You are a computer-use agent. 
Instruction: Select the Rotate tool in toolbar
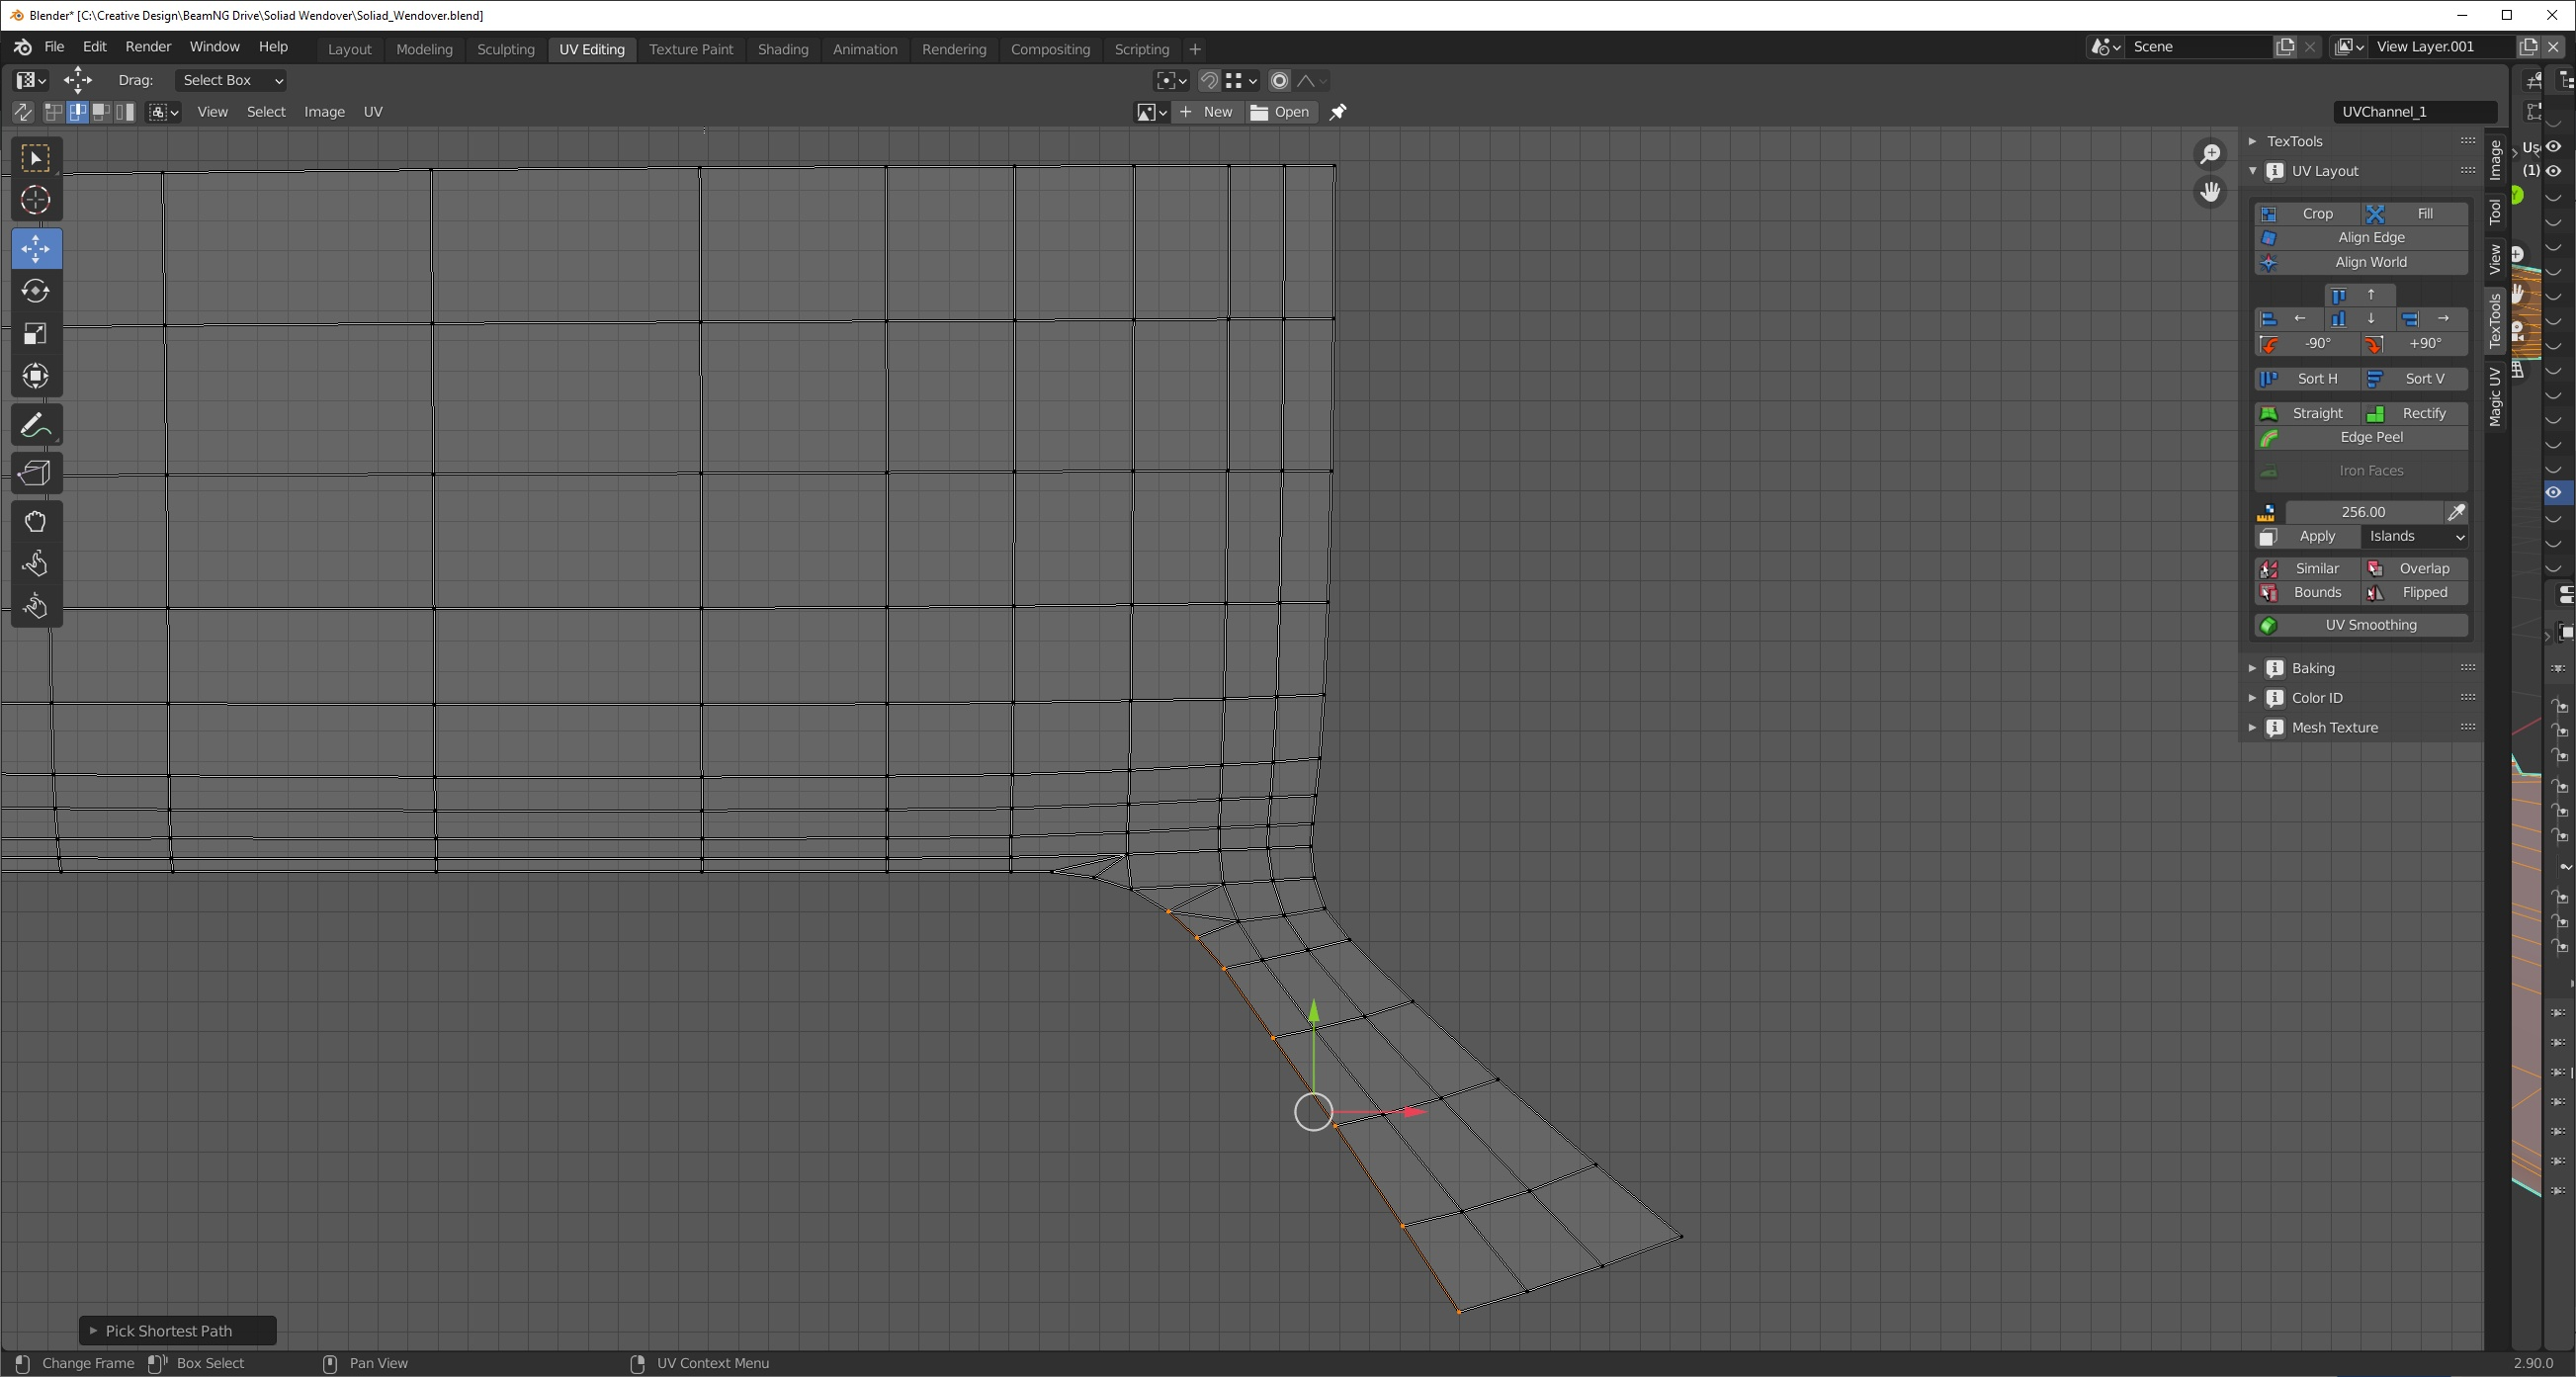pos(36,291)
